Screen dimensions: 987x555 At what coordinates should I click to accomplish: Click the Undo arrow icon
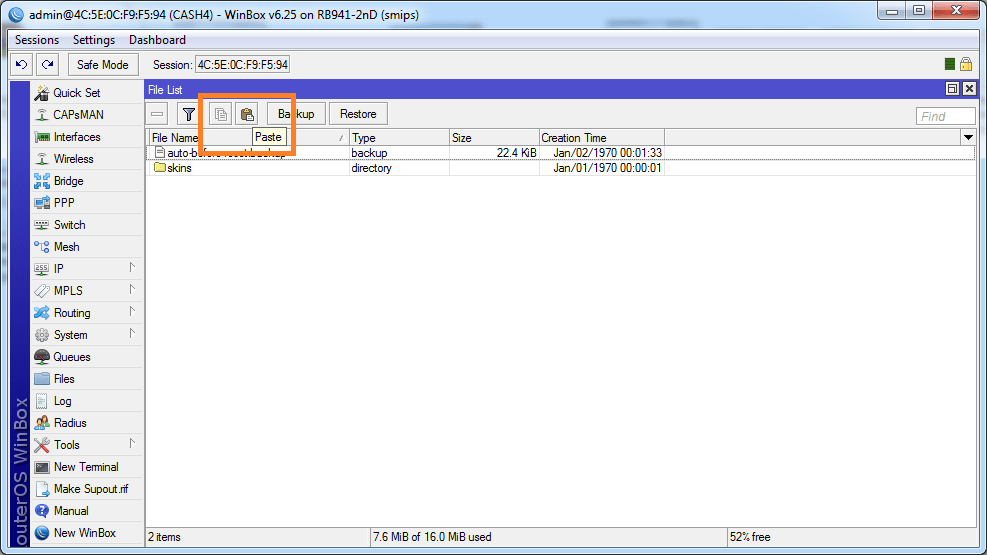tap(22, 65)
